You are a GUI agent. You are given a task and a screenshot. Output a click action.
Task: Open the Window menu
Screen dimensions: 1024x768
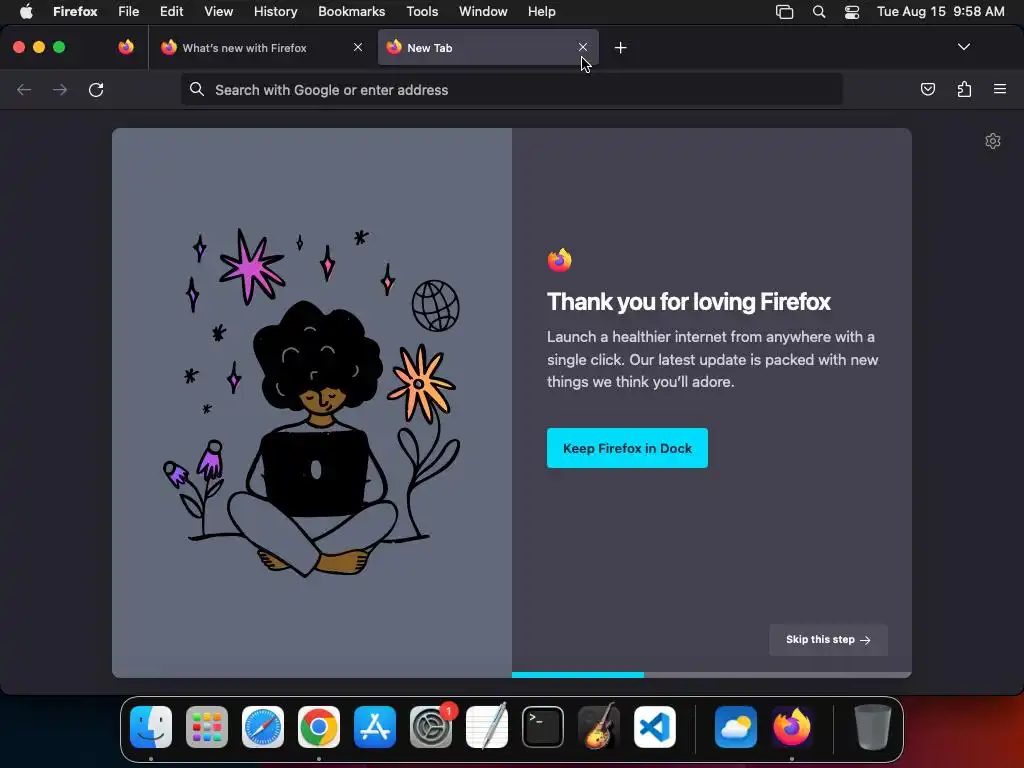(483, 11)
